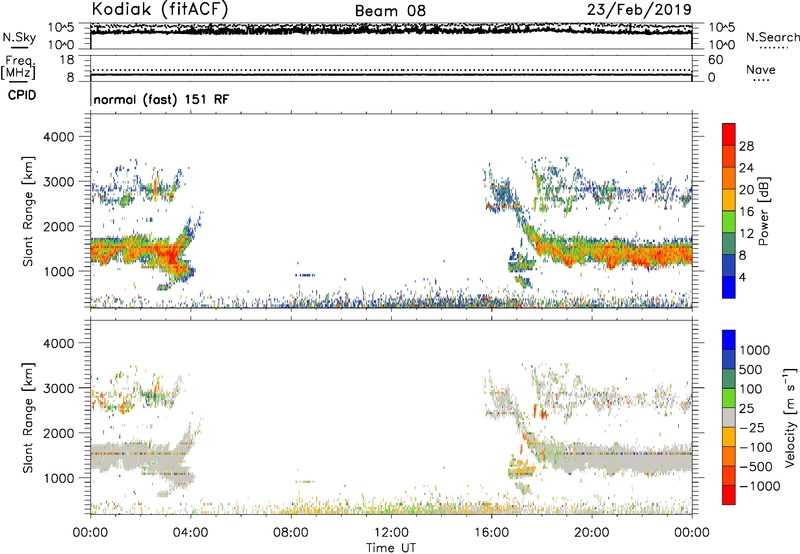This screenshot has height=554, width=800.
Task: Click the date '23/Feb/2019'
Action: point(639,9)
